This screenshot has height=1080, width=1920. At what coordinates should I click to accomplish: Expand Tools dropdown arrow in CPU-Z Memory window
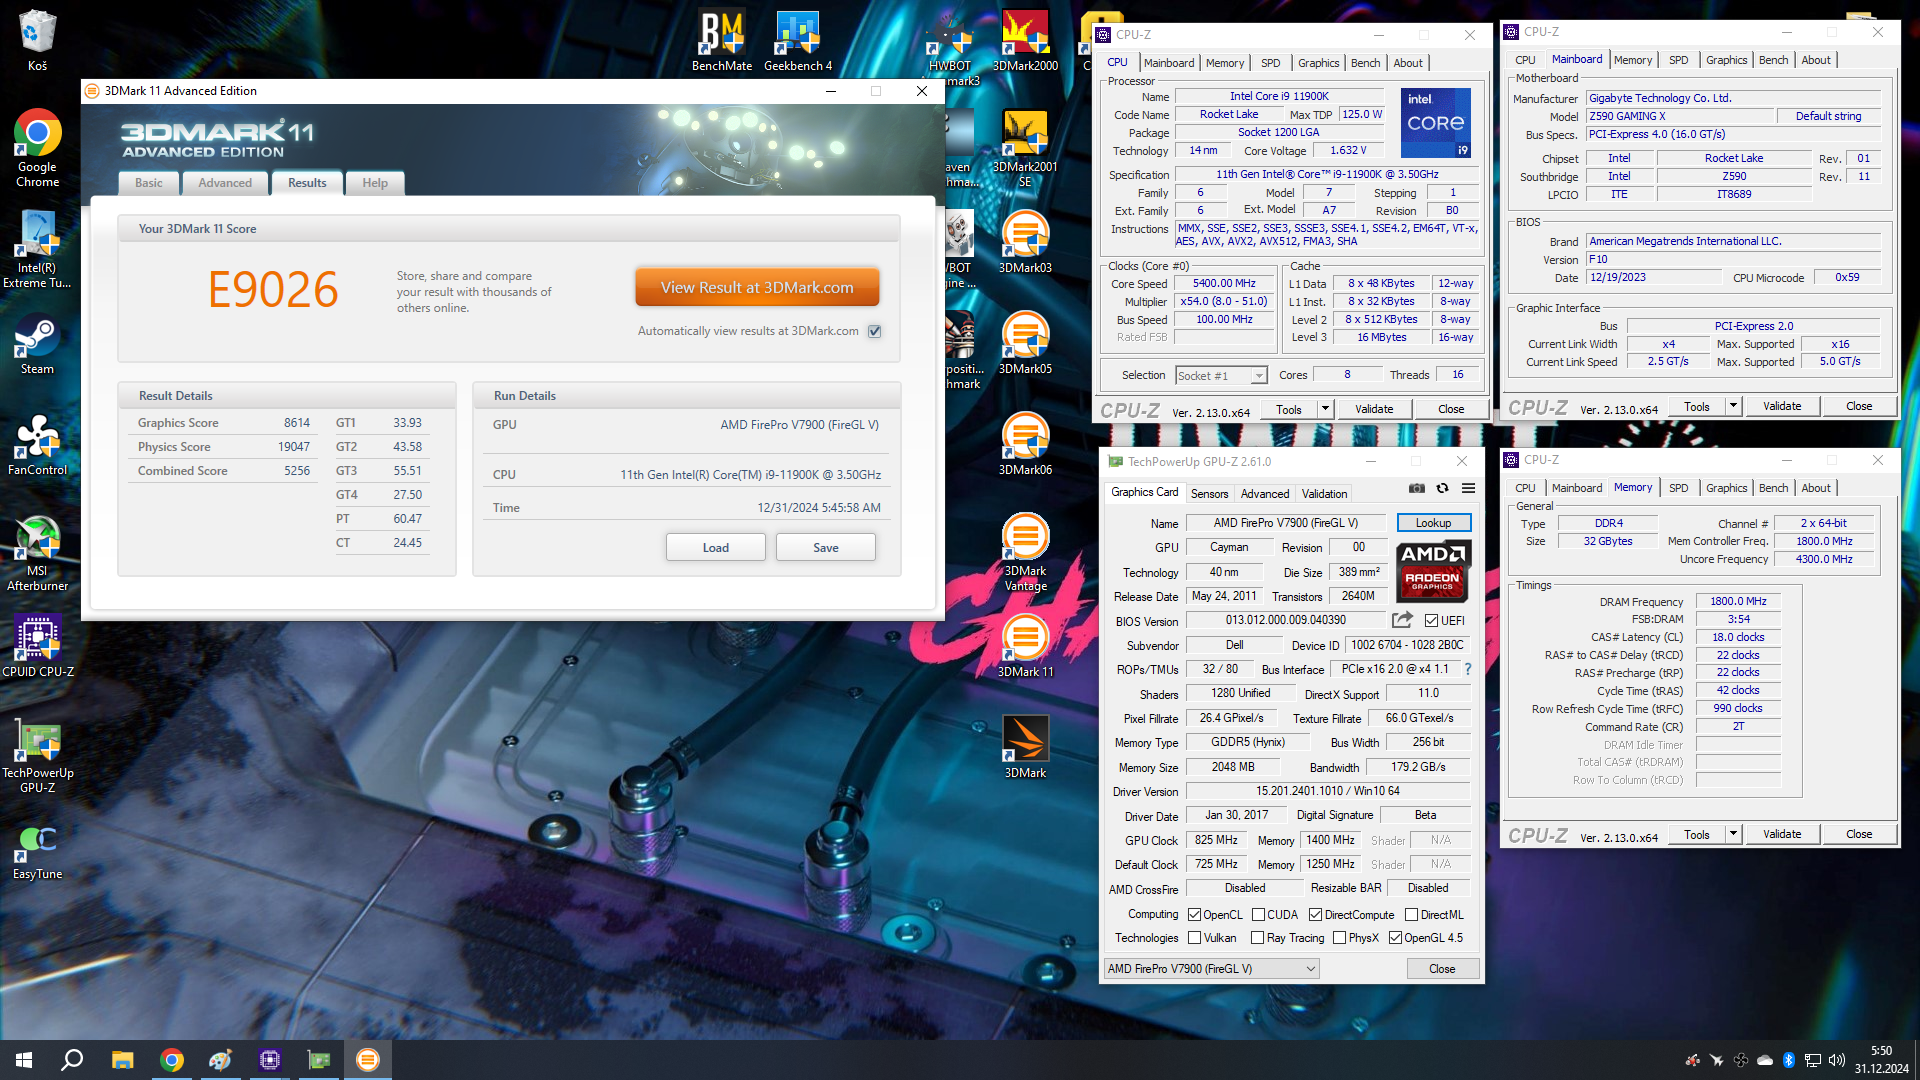[x=1733, y=834]
